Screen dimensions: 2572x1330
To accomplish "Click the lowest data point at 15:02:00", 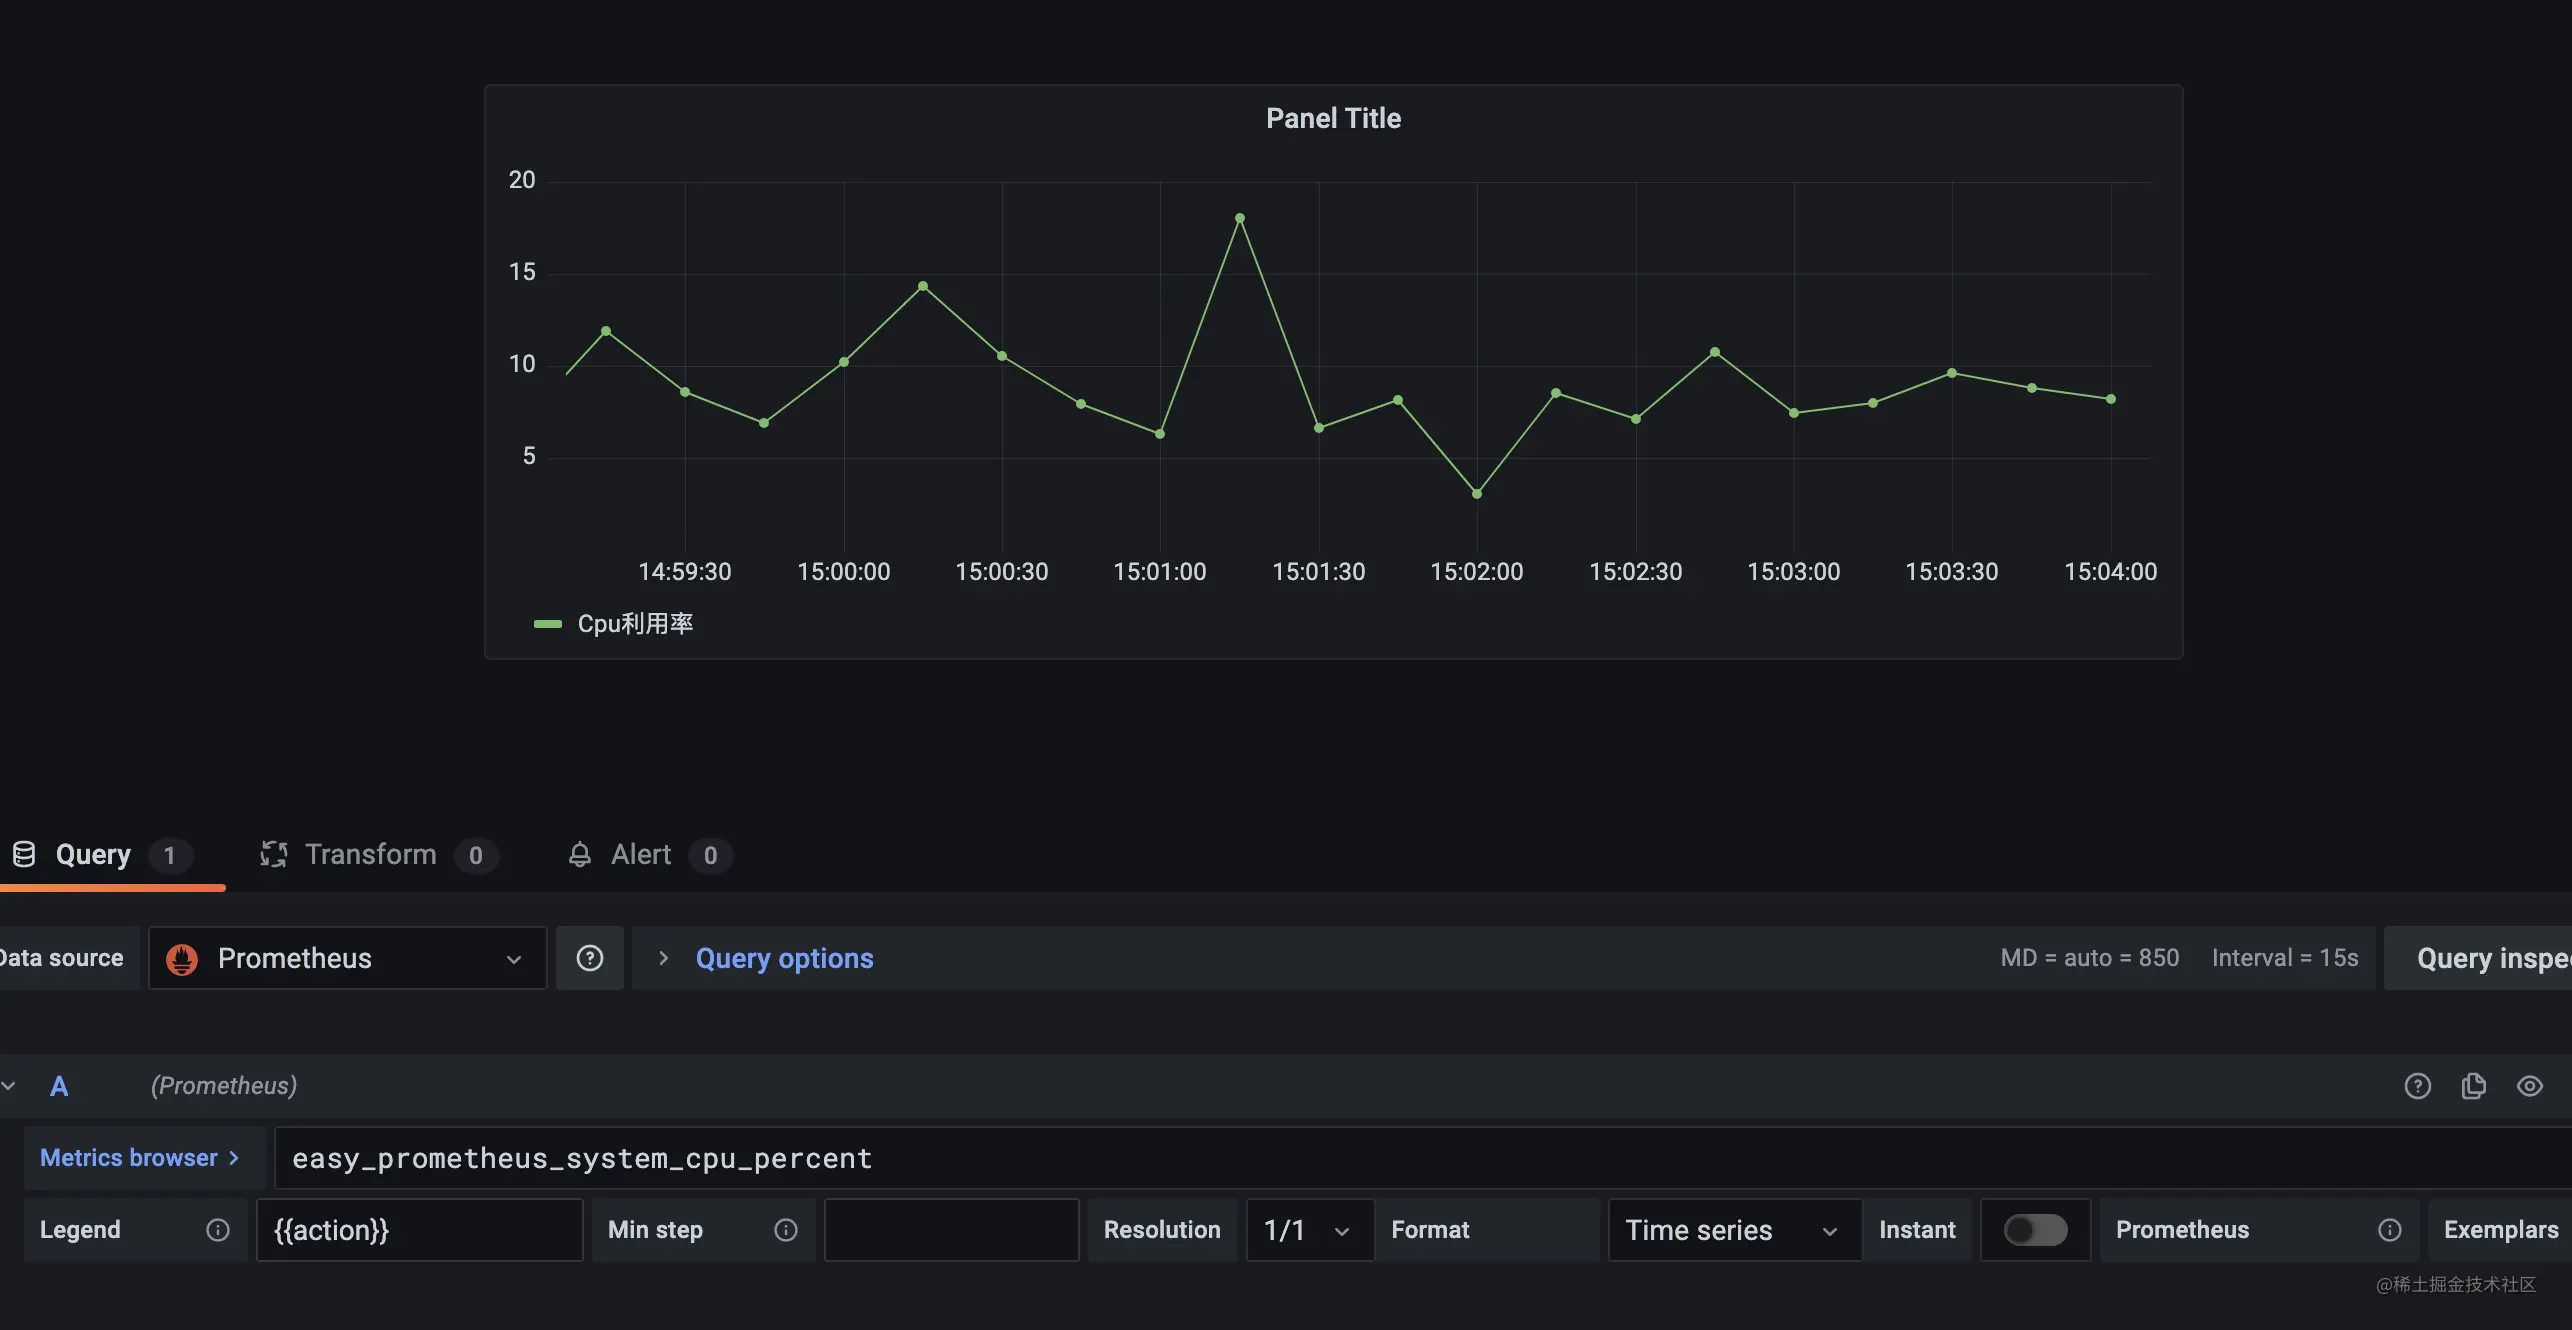I will point(1477,494).
